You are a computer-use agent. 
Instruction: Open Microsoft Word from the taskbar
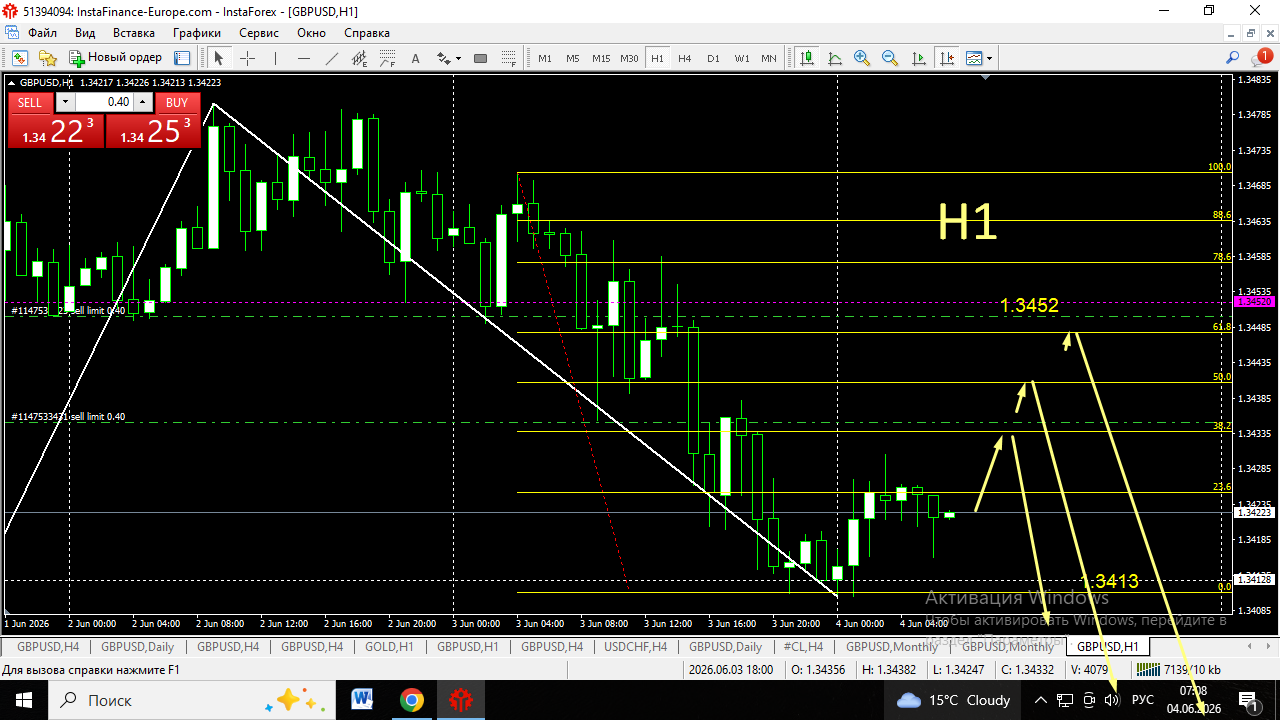362,700
